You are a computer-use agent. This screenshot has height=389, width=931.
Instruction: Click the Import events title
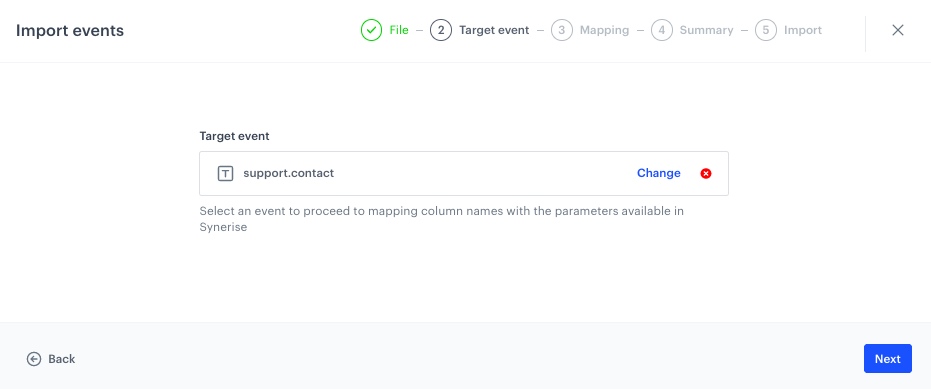(x=70, y=30)
